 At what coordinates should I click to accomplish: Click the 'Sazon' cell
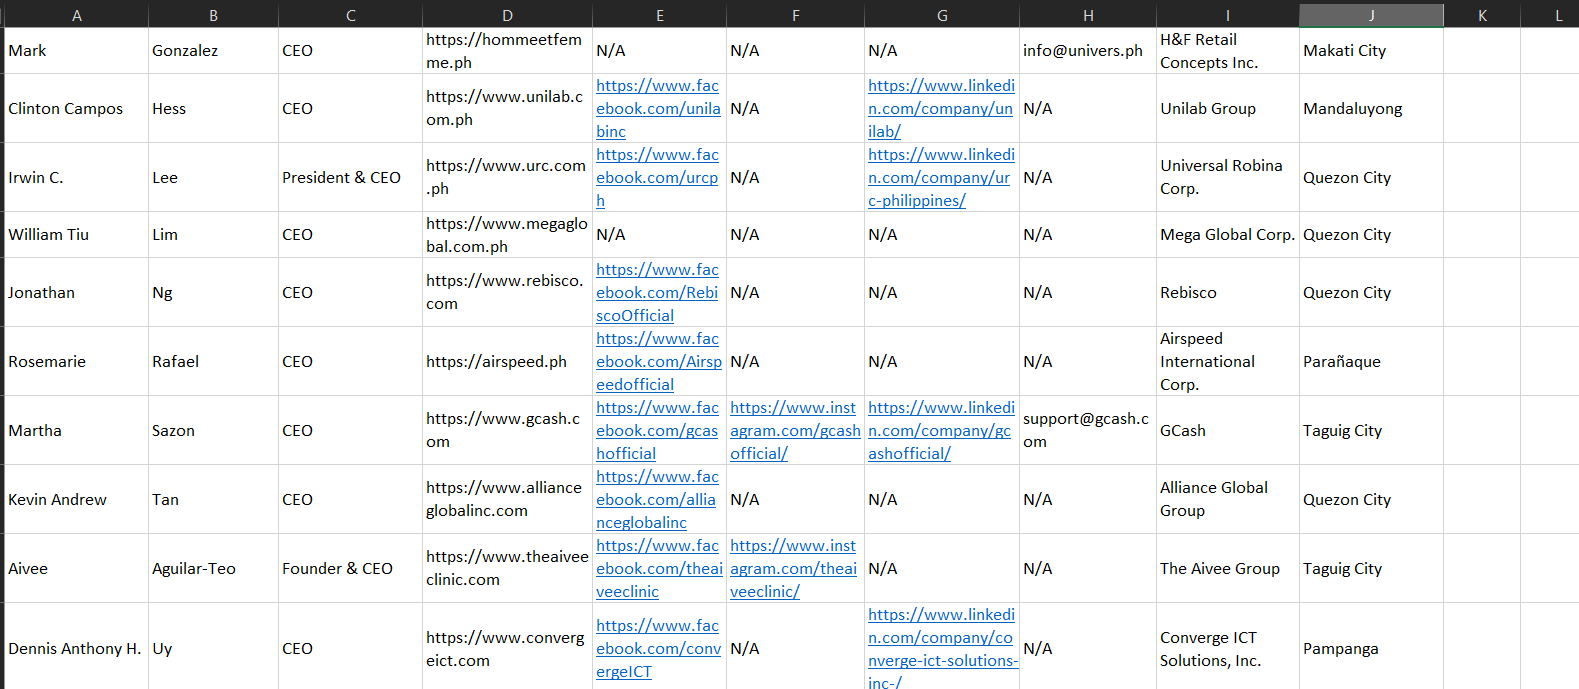coord(213,430)
